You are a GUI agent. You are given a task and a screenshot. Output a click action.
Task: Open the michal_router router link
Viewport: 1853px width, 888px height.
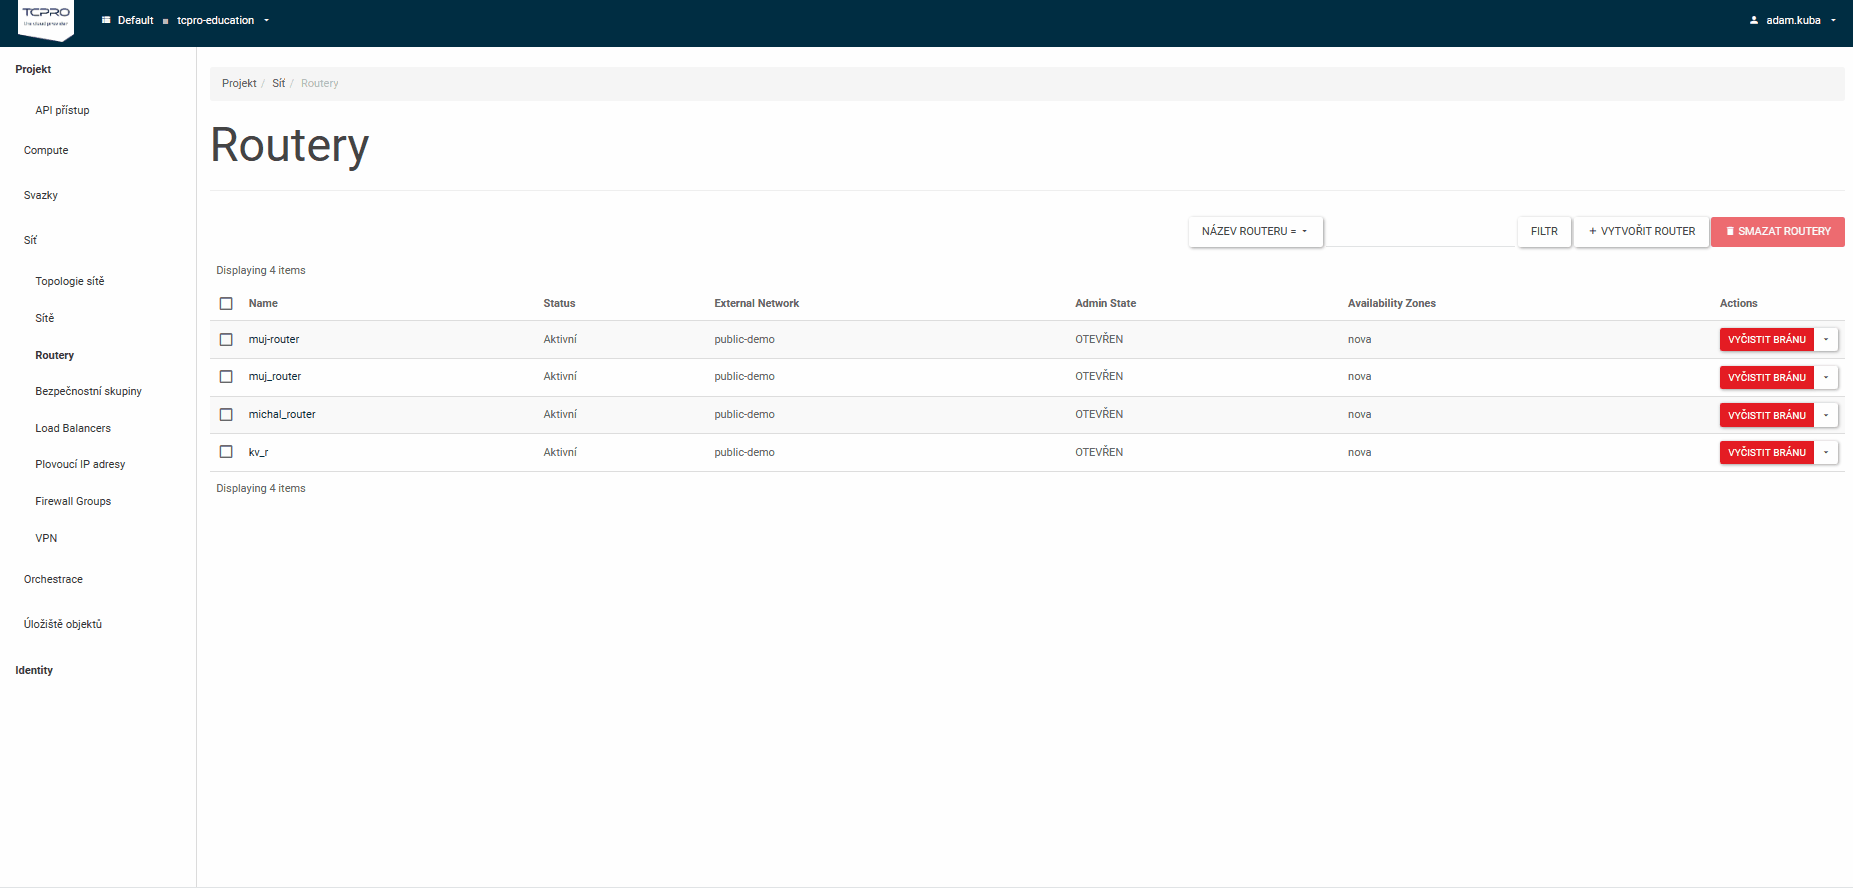pyautogui.click(x=282, y=414)
